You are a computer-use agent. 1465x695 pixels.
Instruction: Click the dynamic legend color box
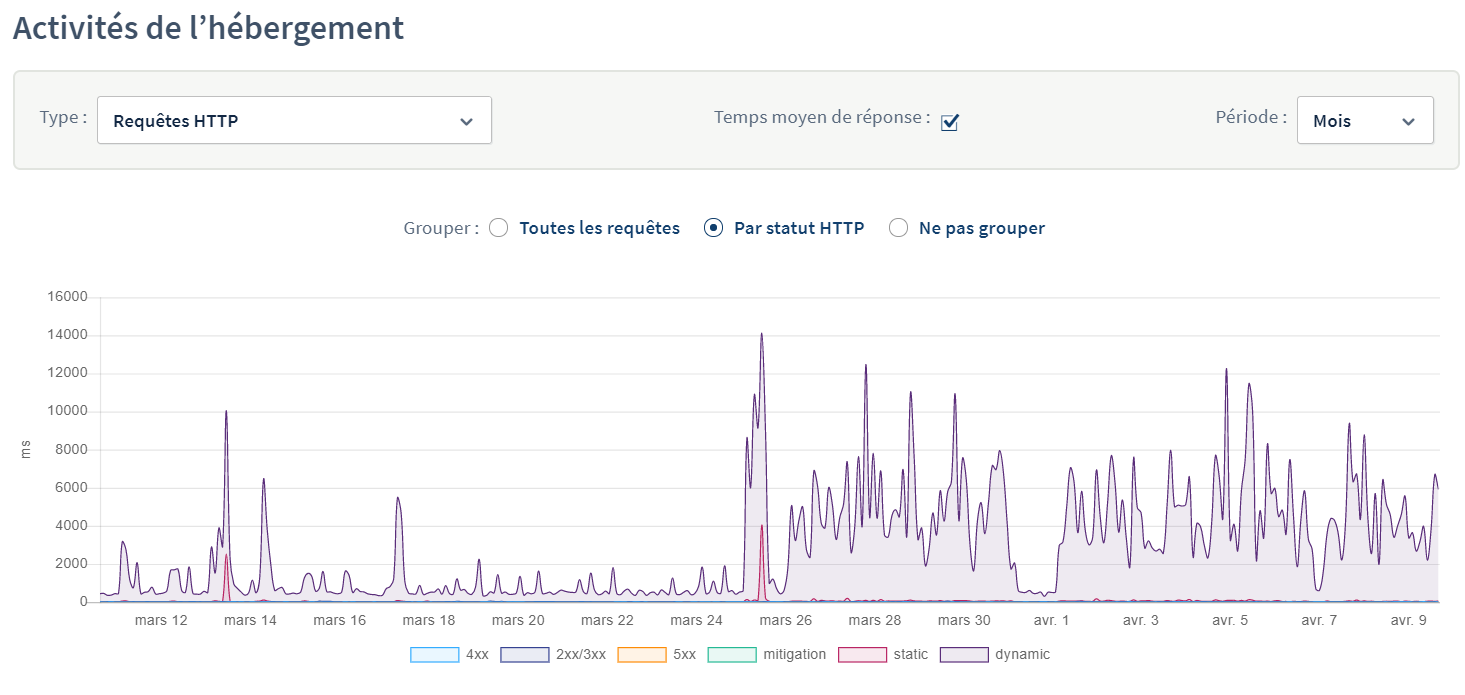pos(963,655)
